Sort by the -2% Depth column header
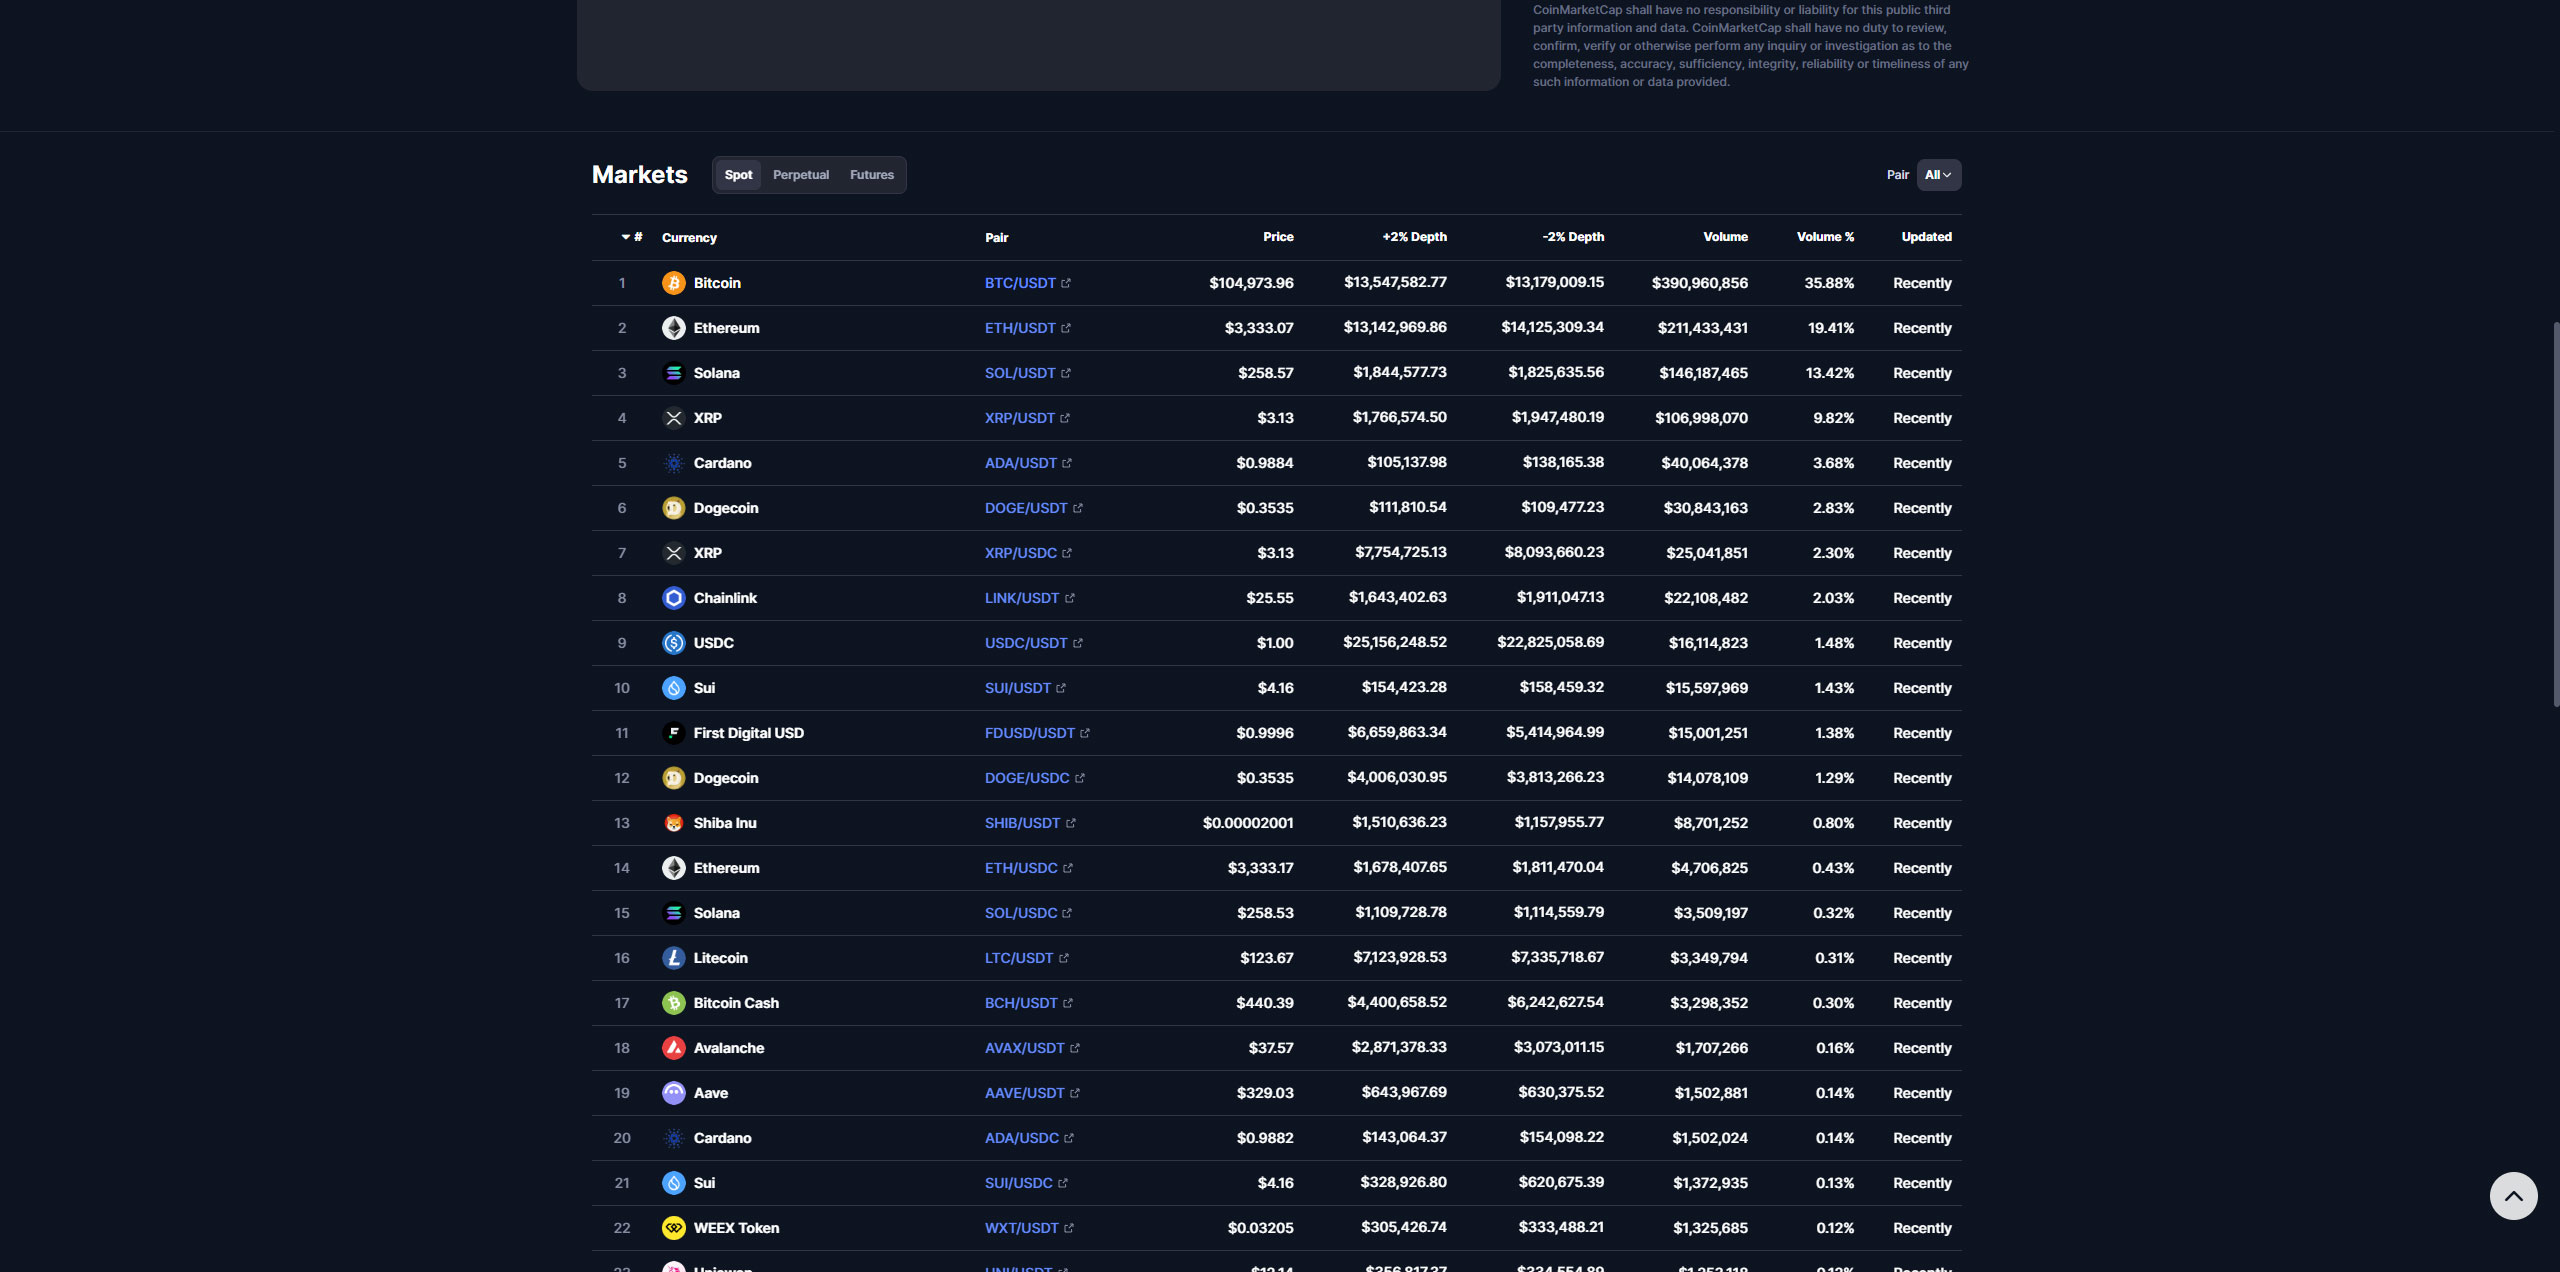The width and height of the screenshot is (2560, 1272). 1573,237
